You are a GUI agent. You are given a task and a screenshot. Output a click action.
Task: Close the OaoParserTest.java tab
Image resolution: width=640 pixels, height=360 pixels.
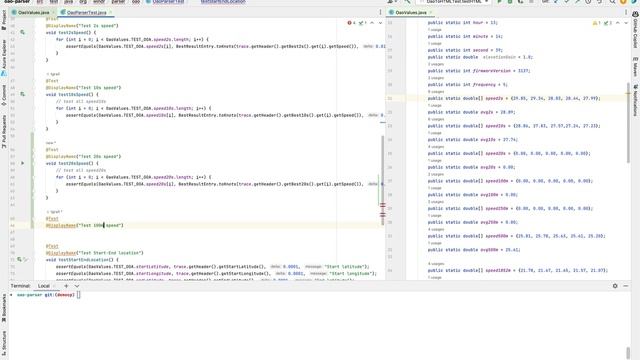coord(110,13)
